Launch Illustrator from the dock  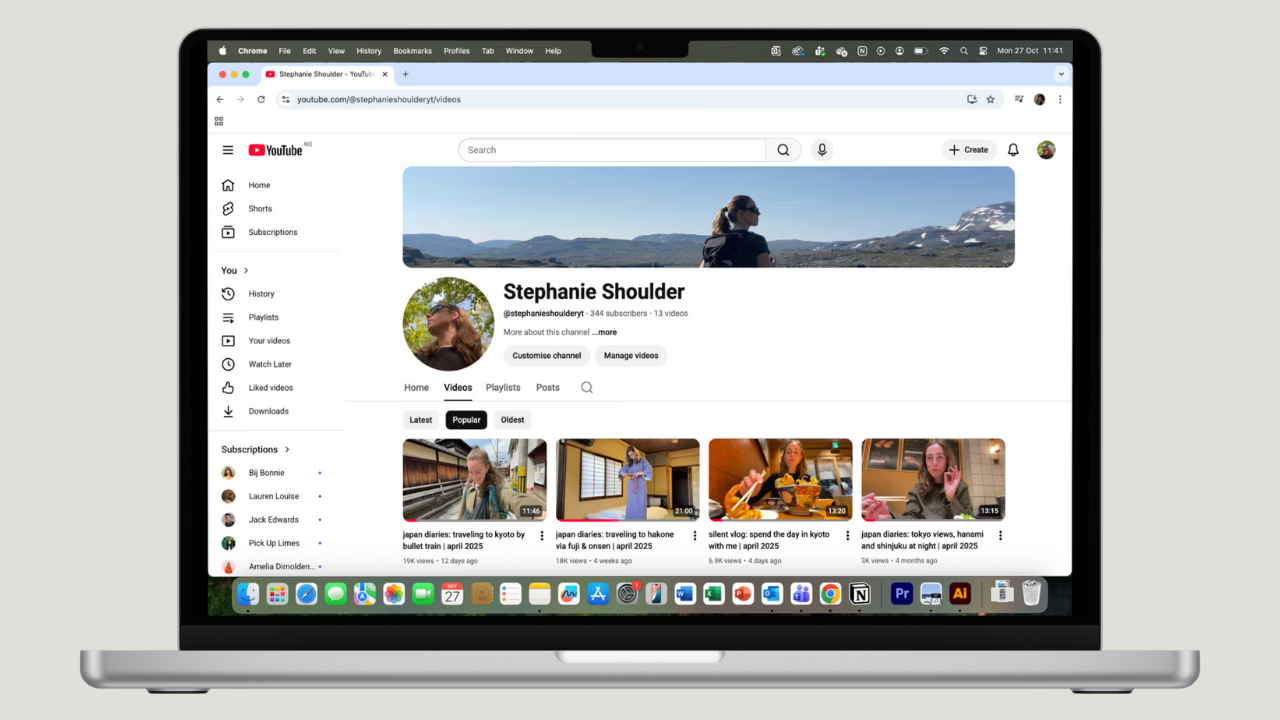(960, 594)
